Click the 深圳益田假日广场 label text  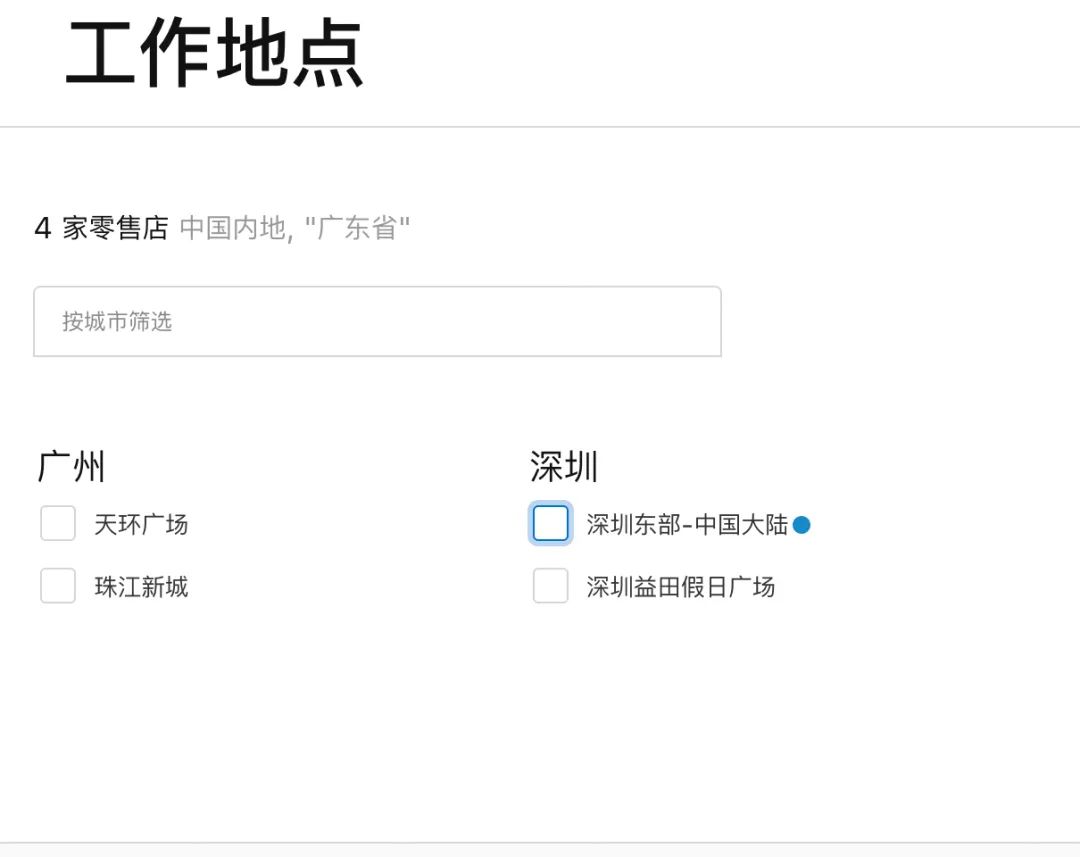click(x=680, y=587)
